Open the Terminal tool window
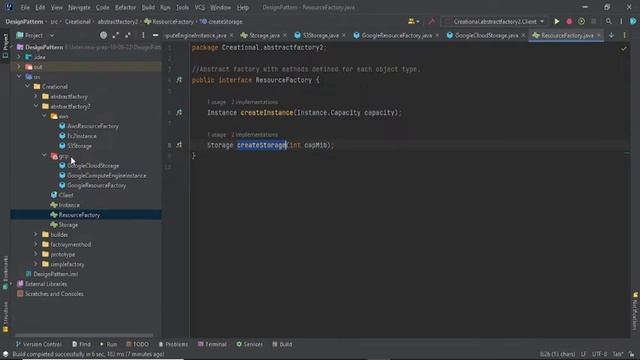 [x=212, y=344]
